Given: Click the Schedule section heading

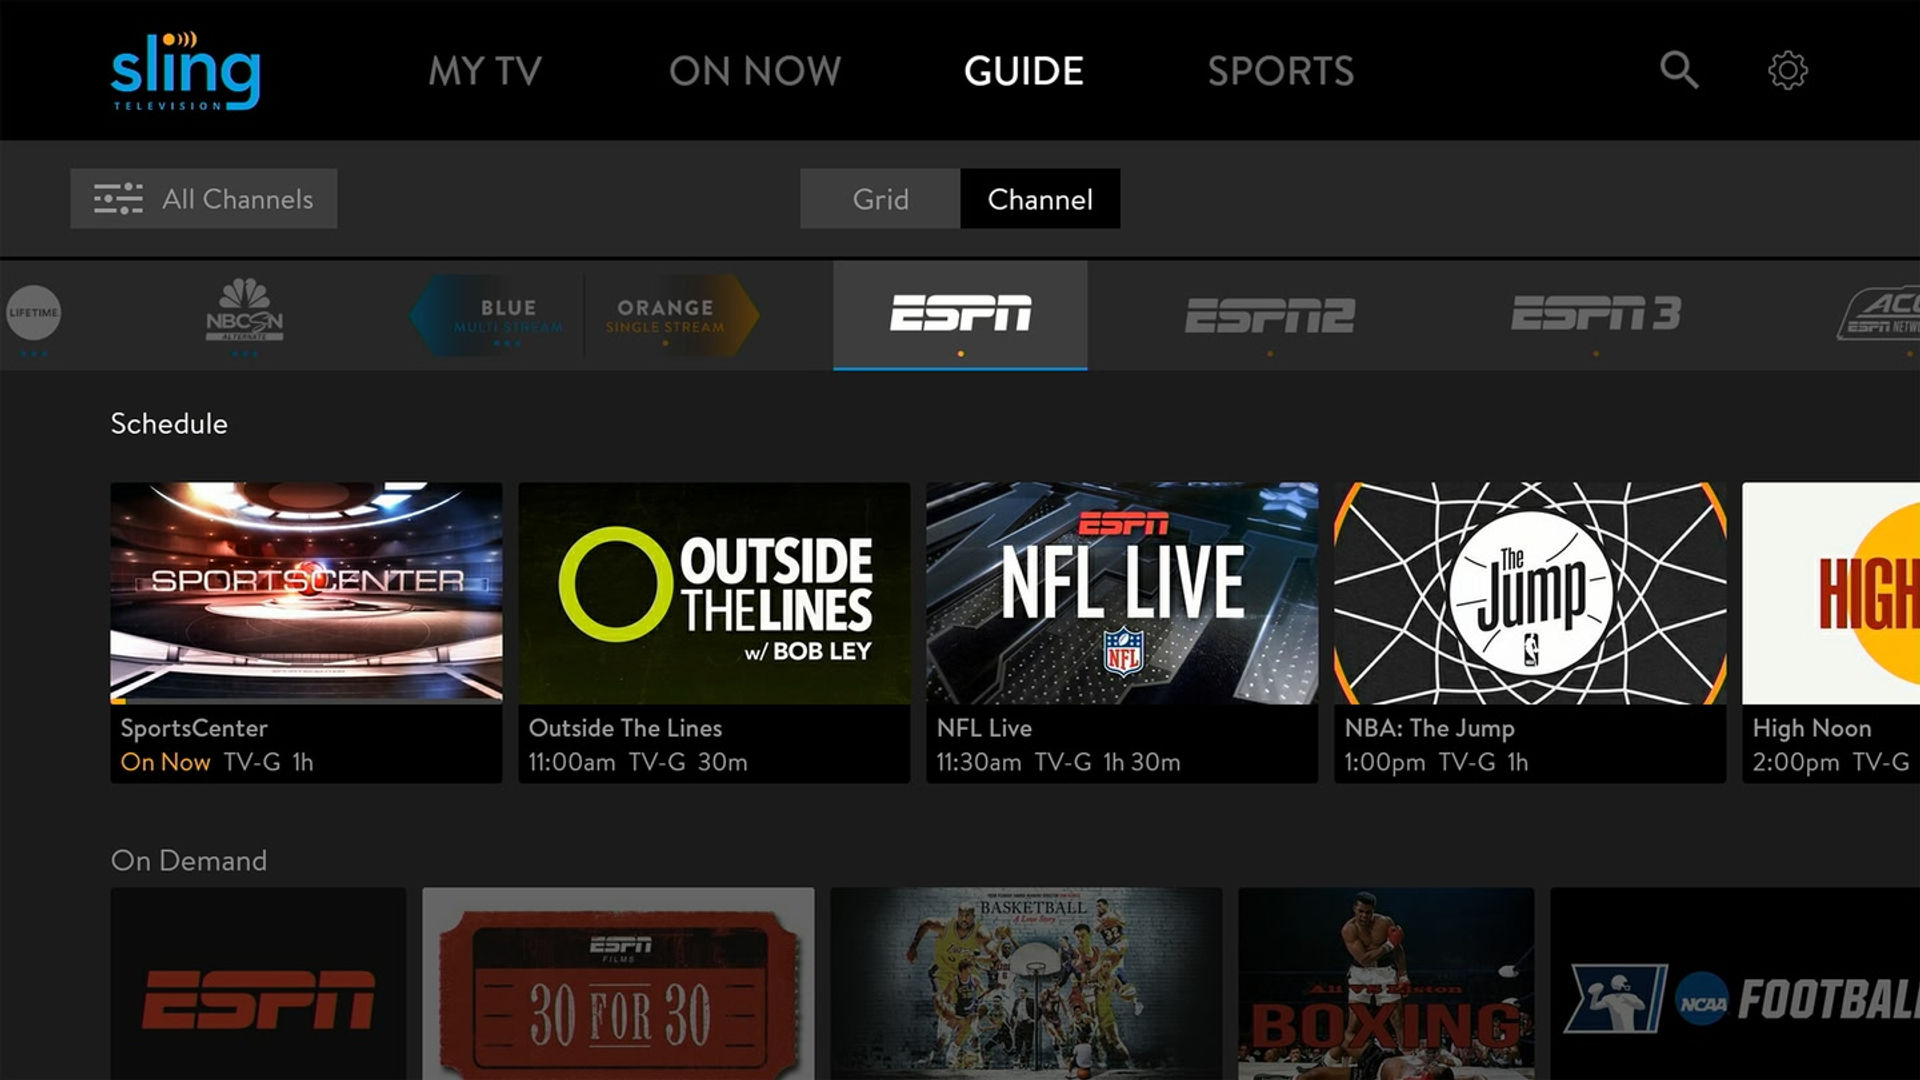Looking at the screenshot, I should pos(169,424).
